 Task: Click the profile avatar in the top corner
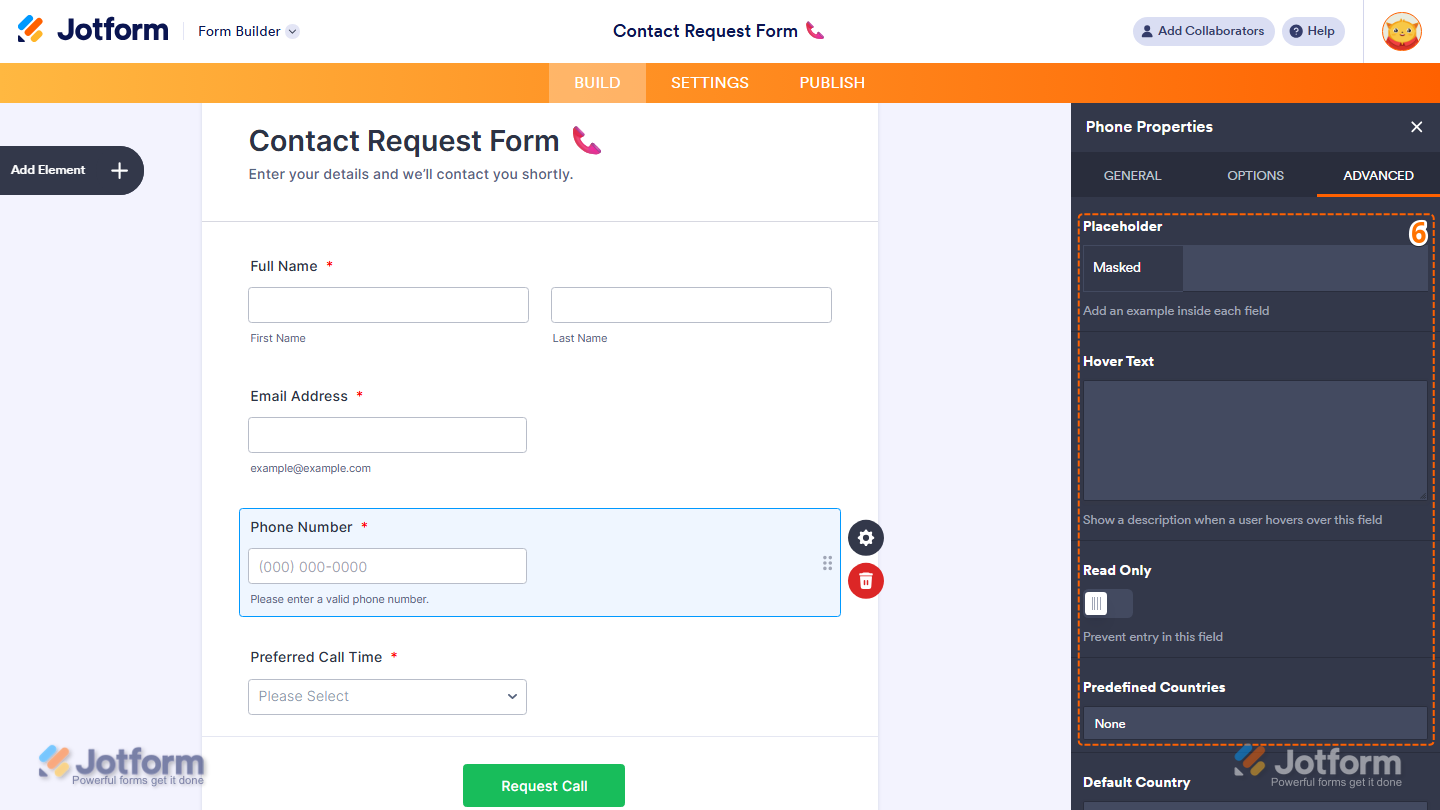1401,31
